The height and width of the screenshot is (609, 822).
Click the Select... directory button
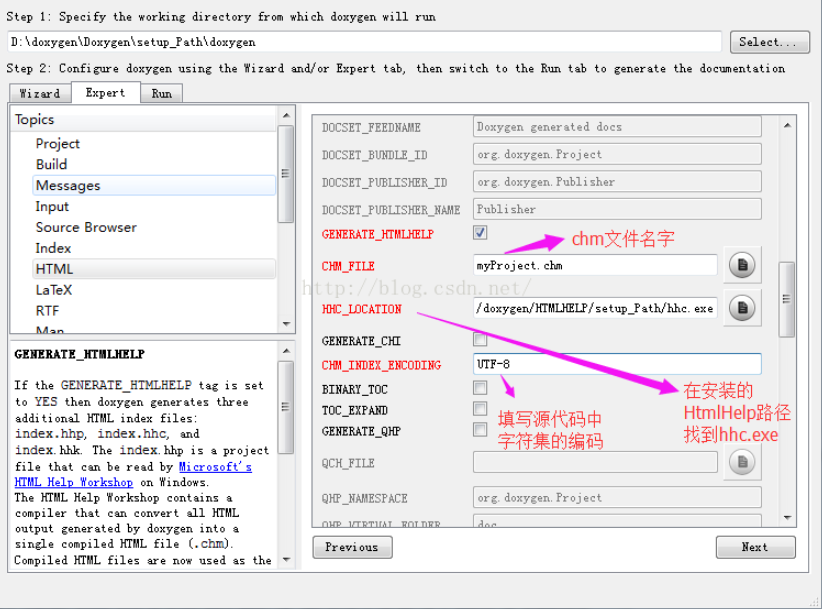770,42
